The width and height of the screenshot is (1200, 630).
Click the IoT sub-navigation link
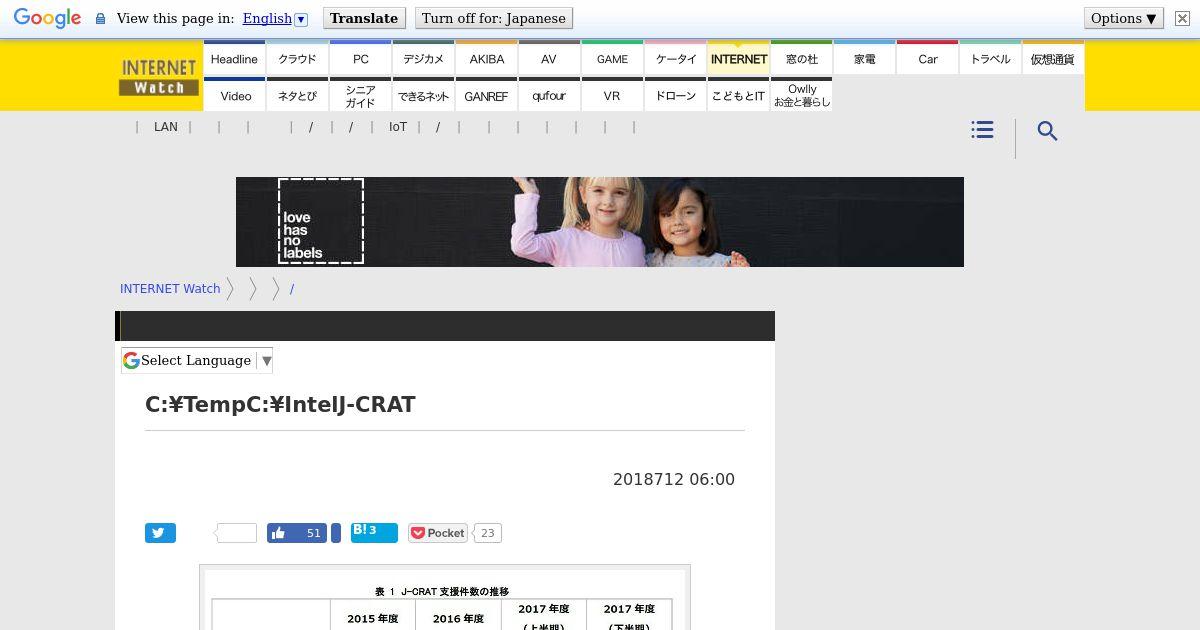click(398, 127)
